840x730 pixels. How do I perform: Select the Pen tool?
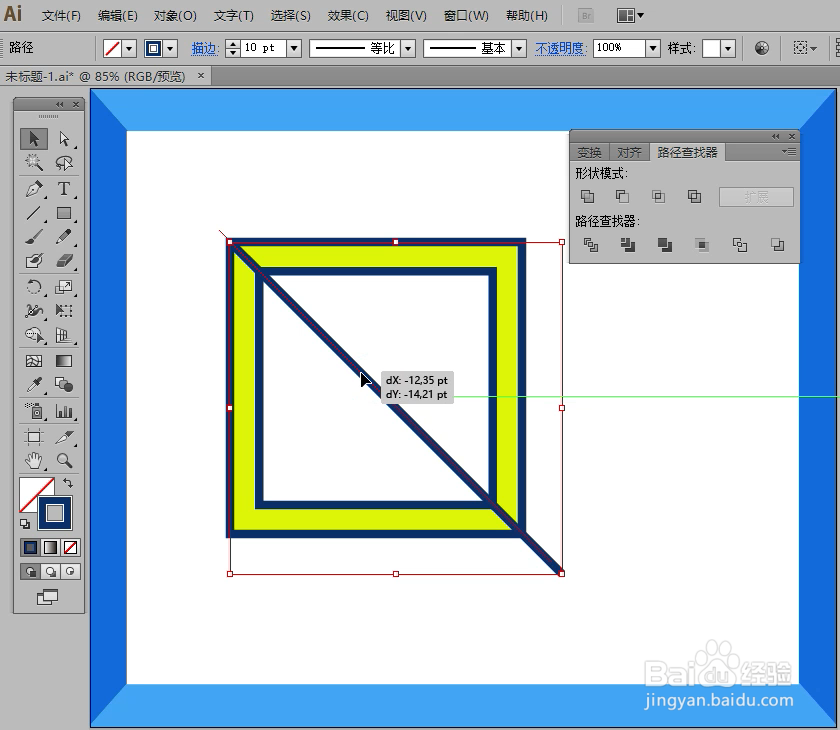tap(34, 189)
